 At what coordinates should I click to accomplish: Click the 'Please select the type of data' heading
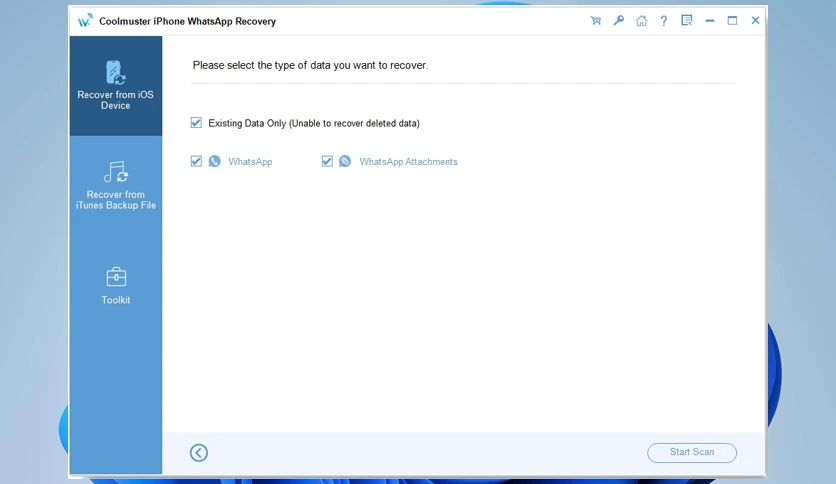click(310, 65)
